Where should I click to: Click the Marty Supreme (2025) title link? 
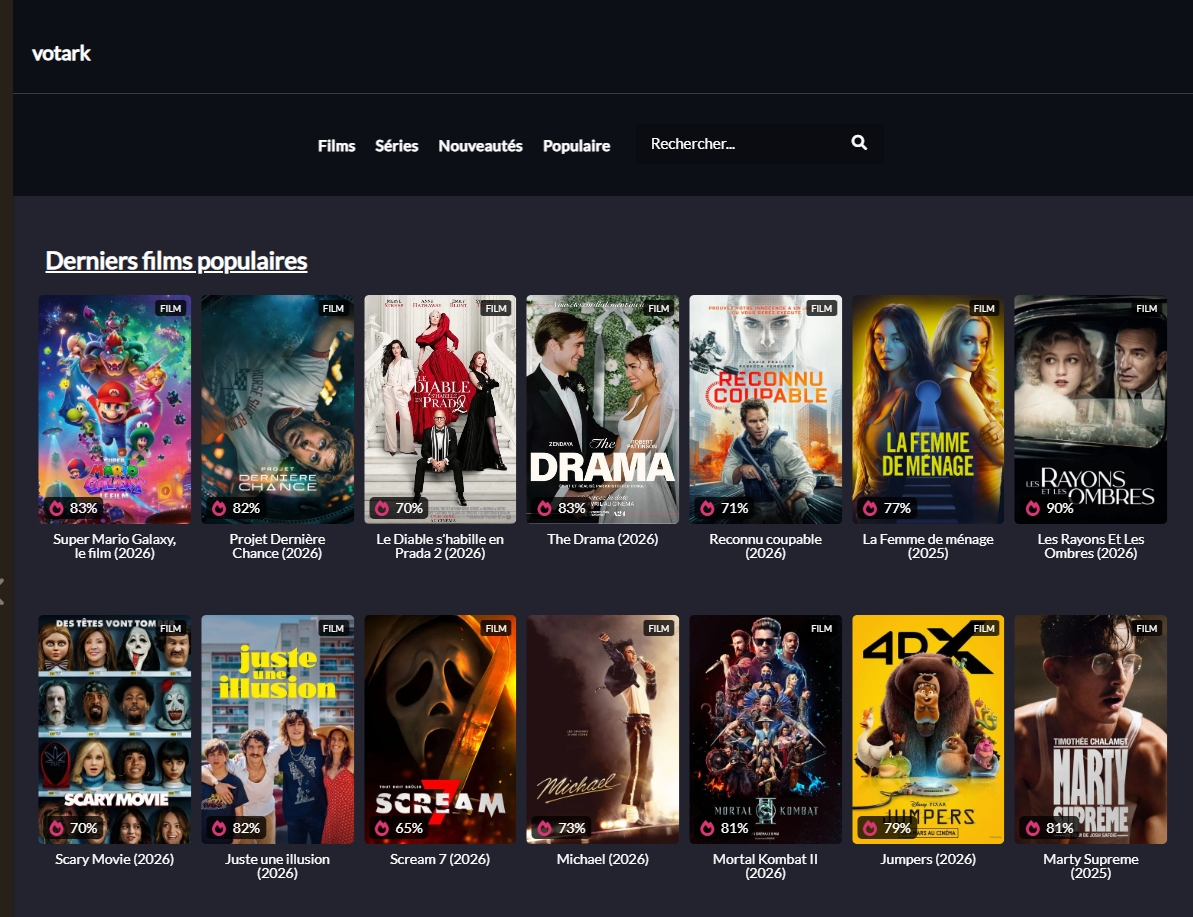point(1090,866)
